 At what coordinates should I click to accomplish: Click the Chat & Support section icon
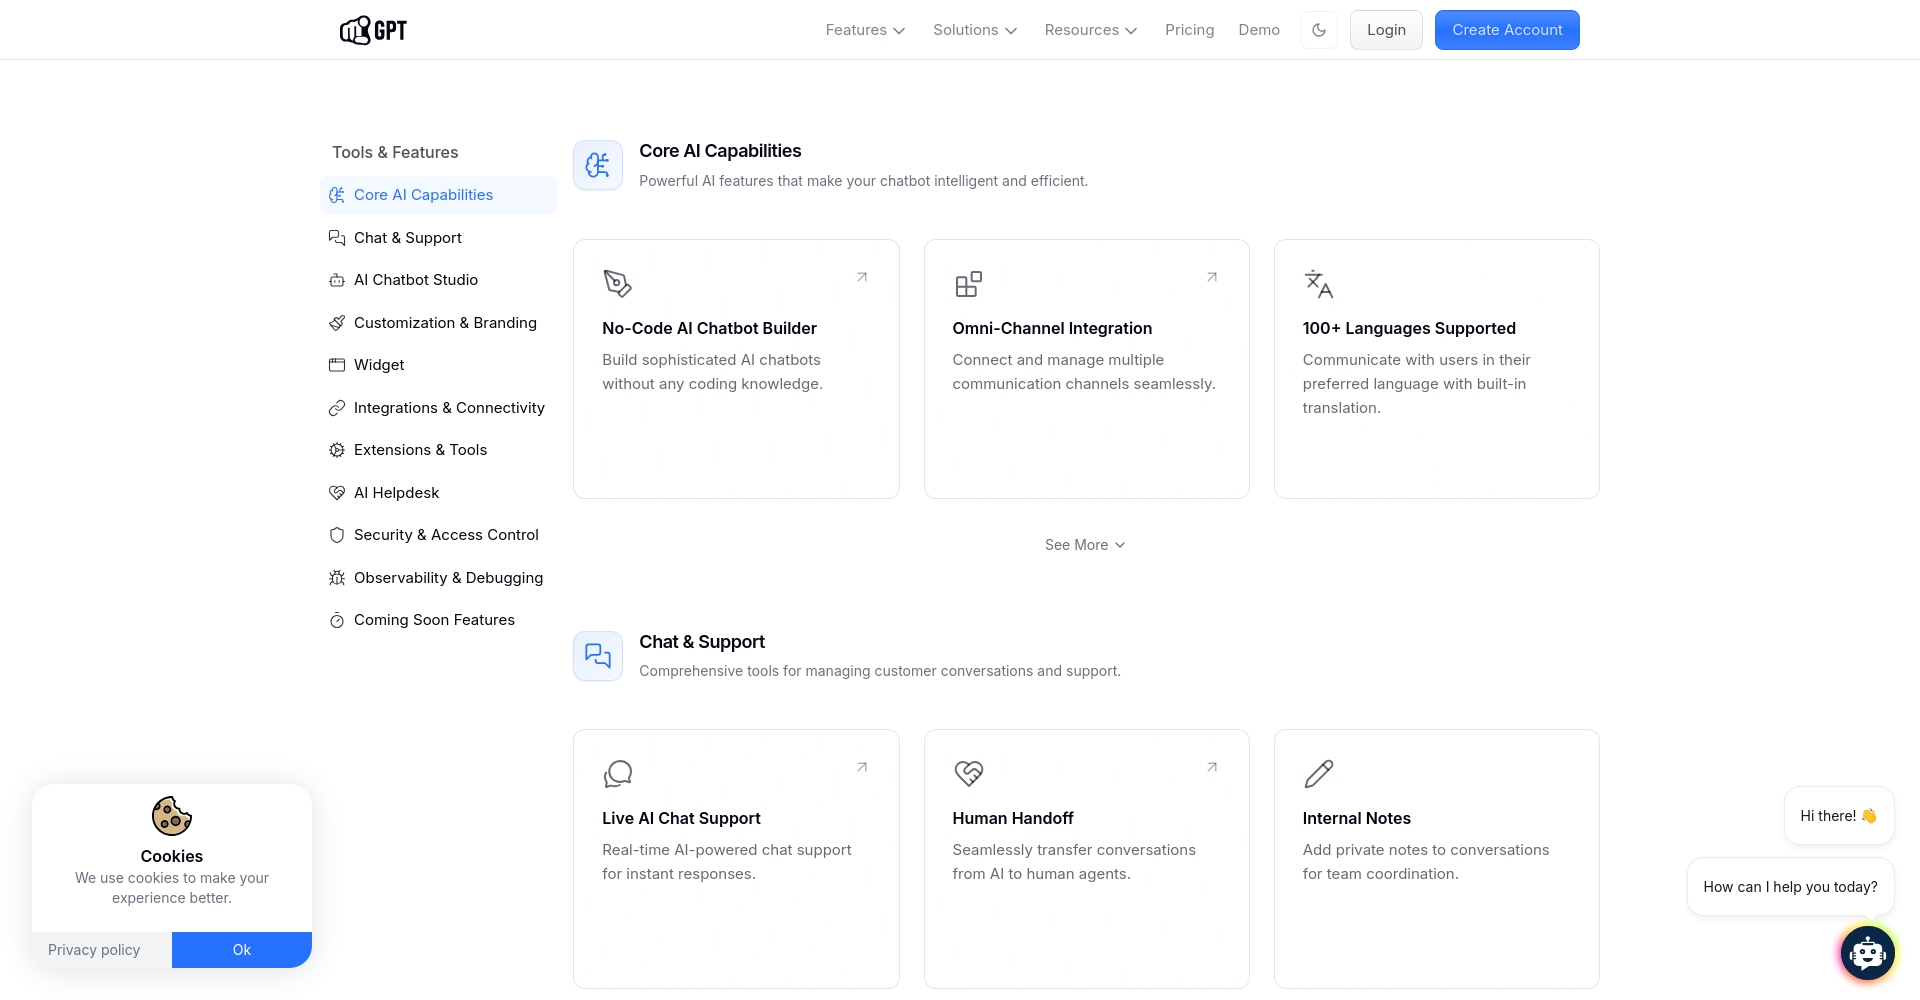(x=598, y=656)
